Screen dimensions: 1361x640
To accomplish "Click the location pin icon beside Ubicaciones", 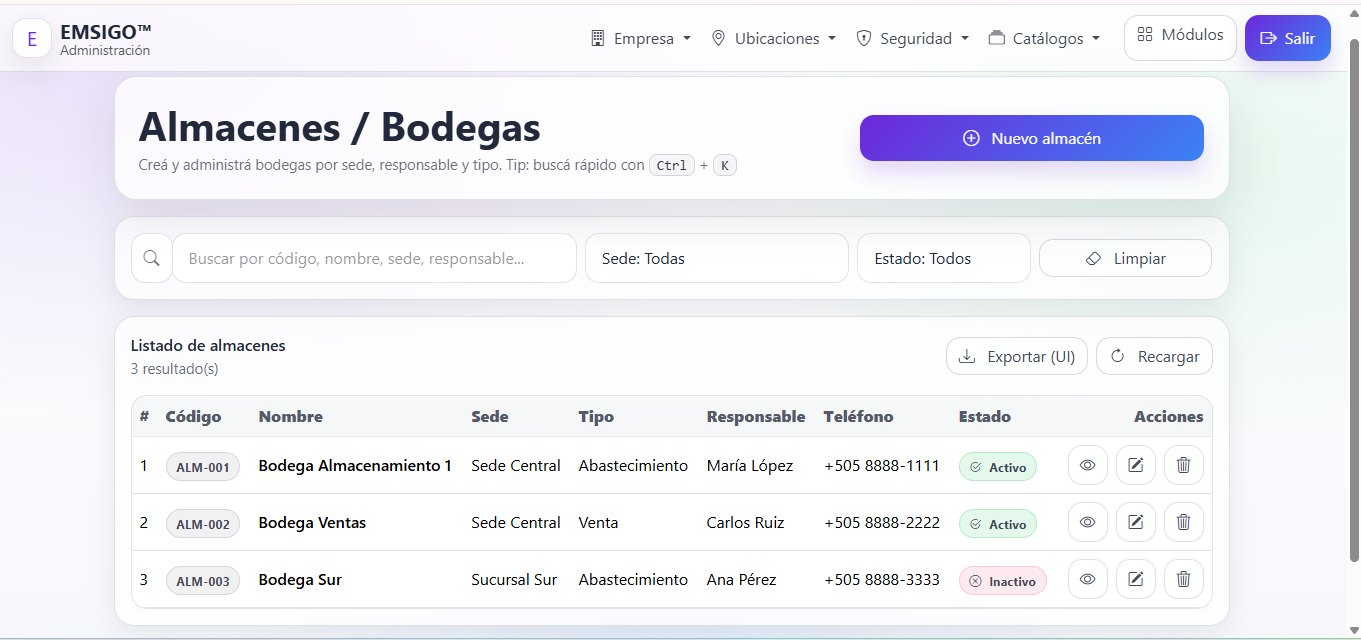I will [718, 38].
